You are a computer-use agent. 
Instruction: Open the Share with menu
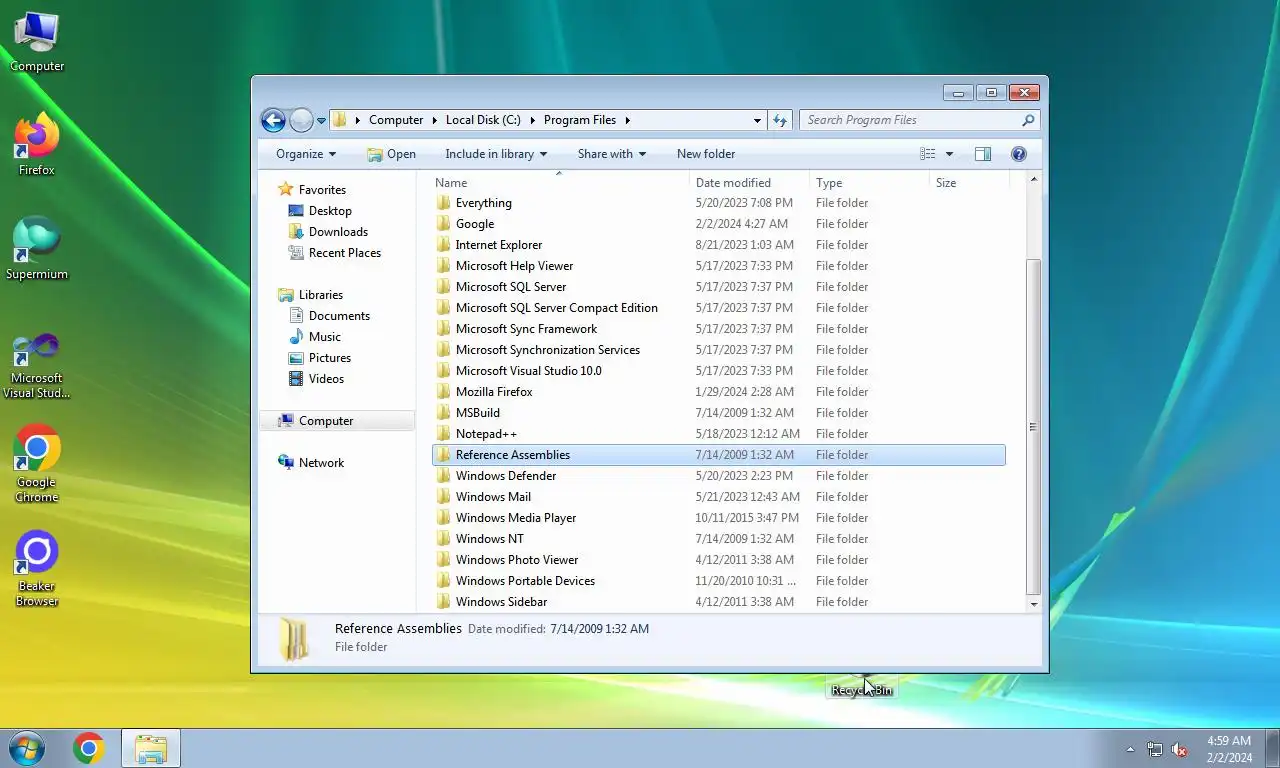point(612,154)
